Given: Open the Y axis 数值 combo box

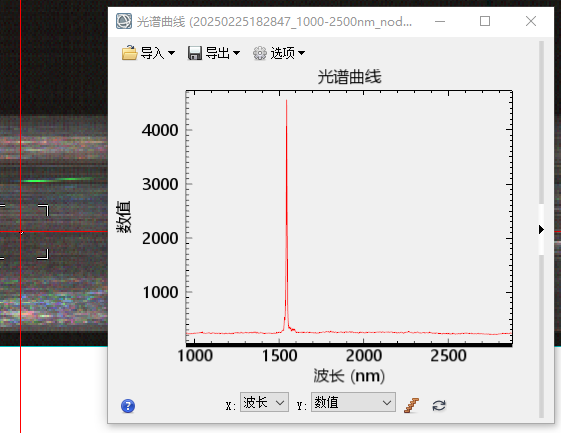Looking at the screenshot, I should pos(353,403).
